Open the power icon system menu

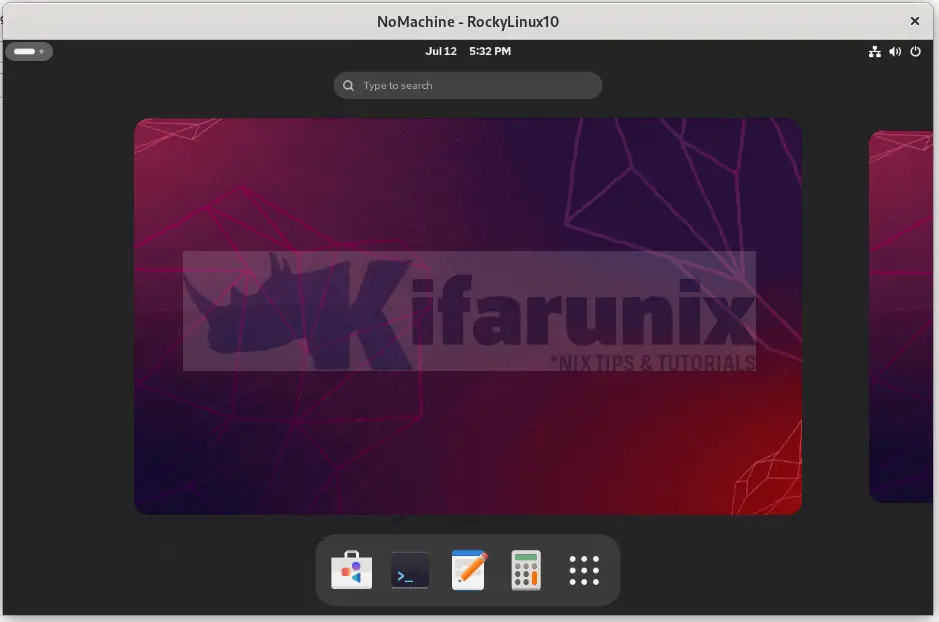(915, 52)
